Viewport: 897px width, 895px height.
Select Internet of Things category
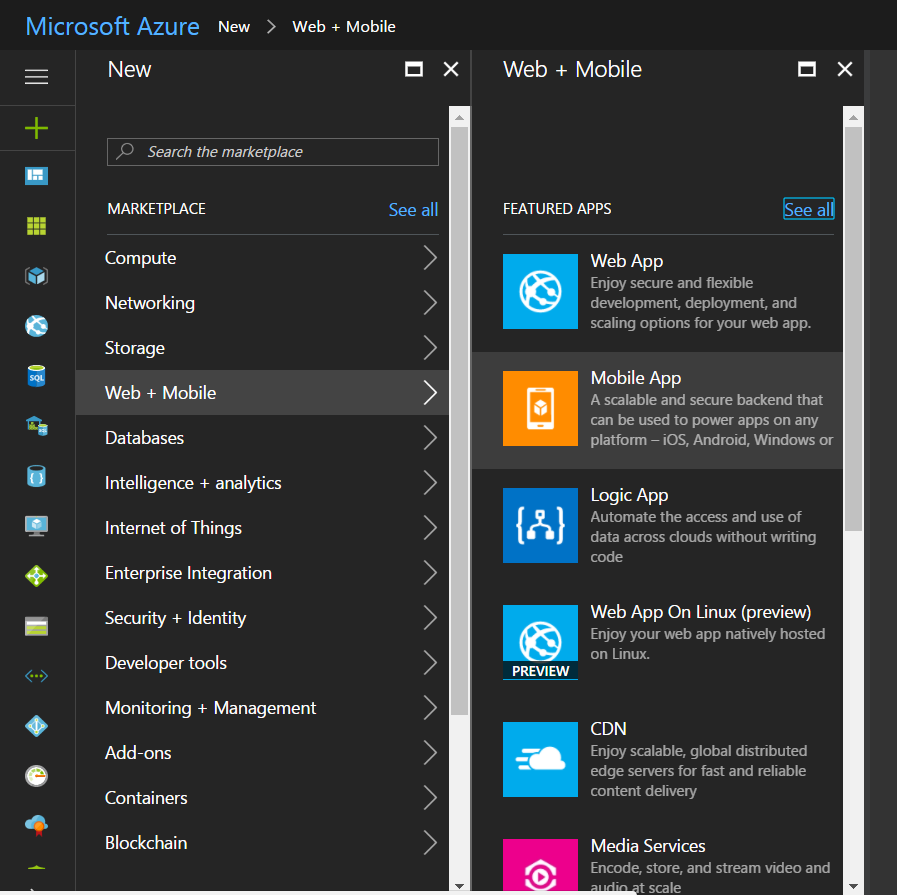pyautogui.click(x=262, y=527)
